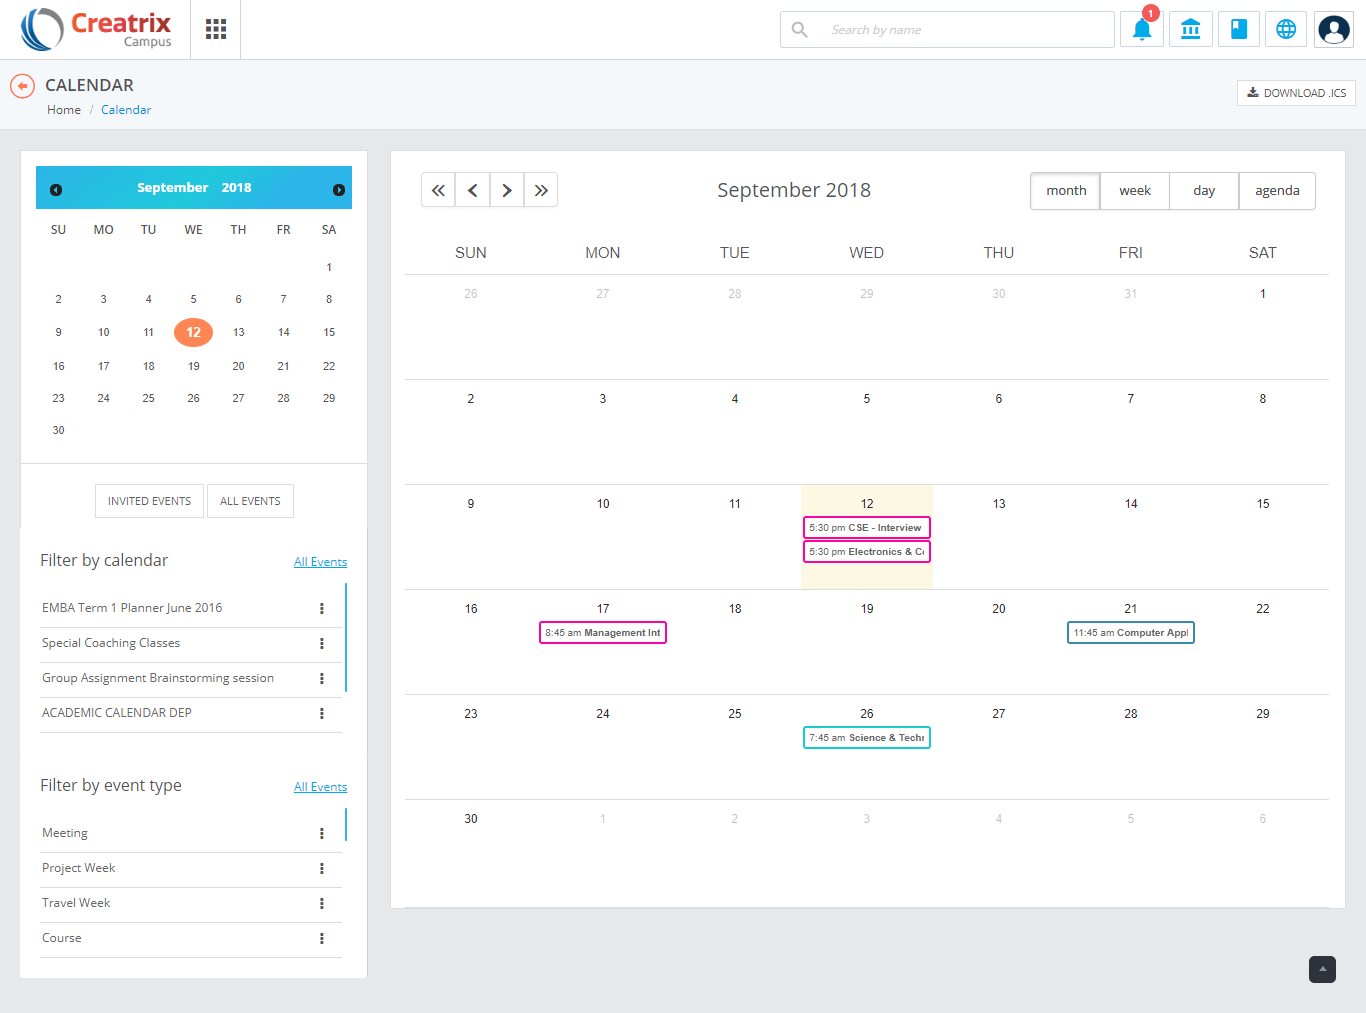Jump back a year with double-left arrow
Viewport: 1366px width, 1013px height.
tap(438, 190)
